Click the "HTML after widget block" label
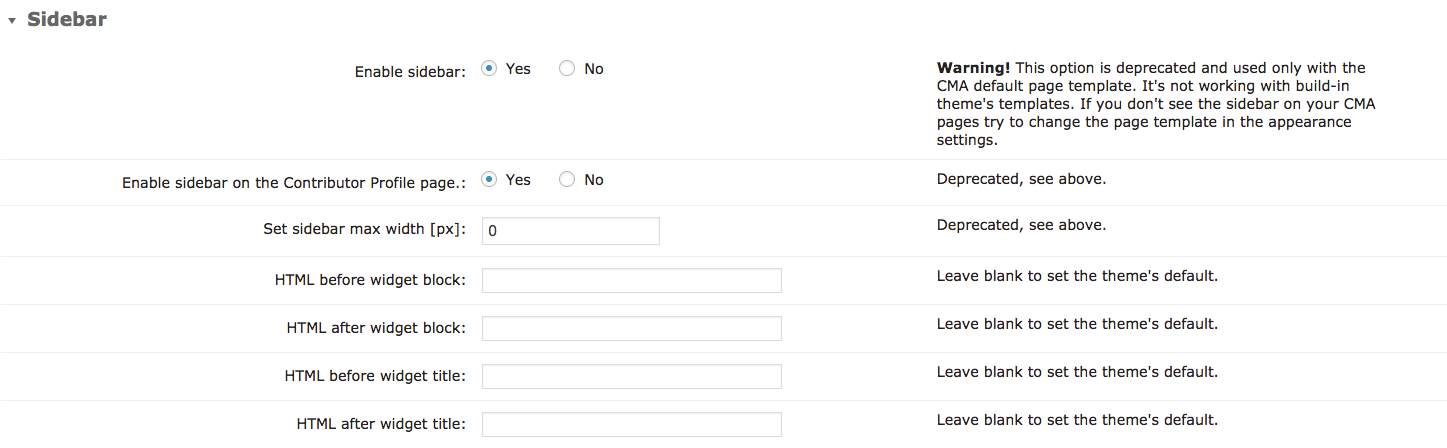Viewport: 1447px width, 448px height. click(376, 328)
